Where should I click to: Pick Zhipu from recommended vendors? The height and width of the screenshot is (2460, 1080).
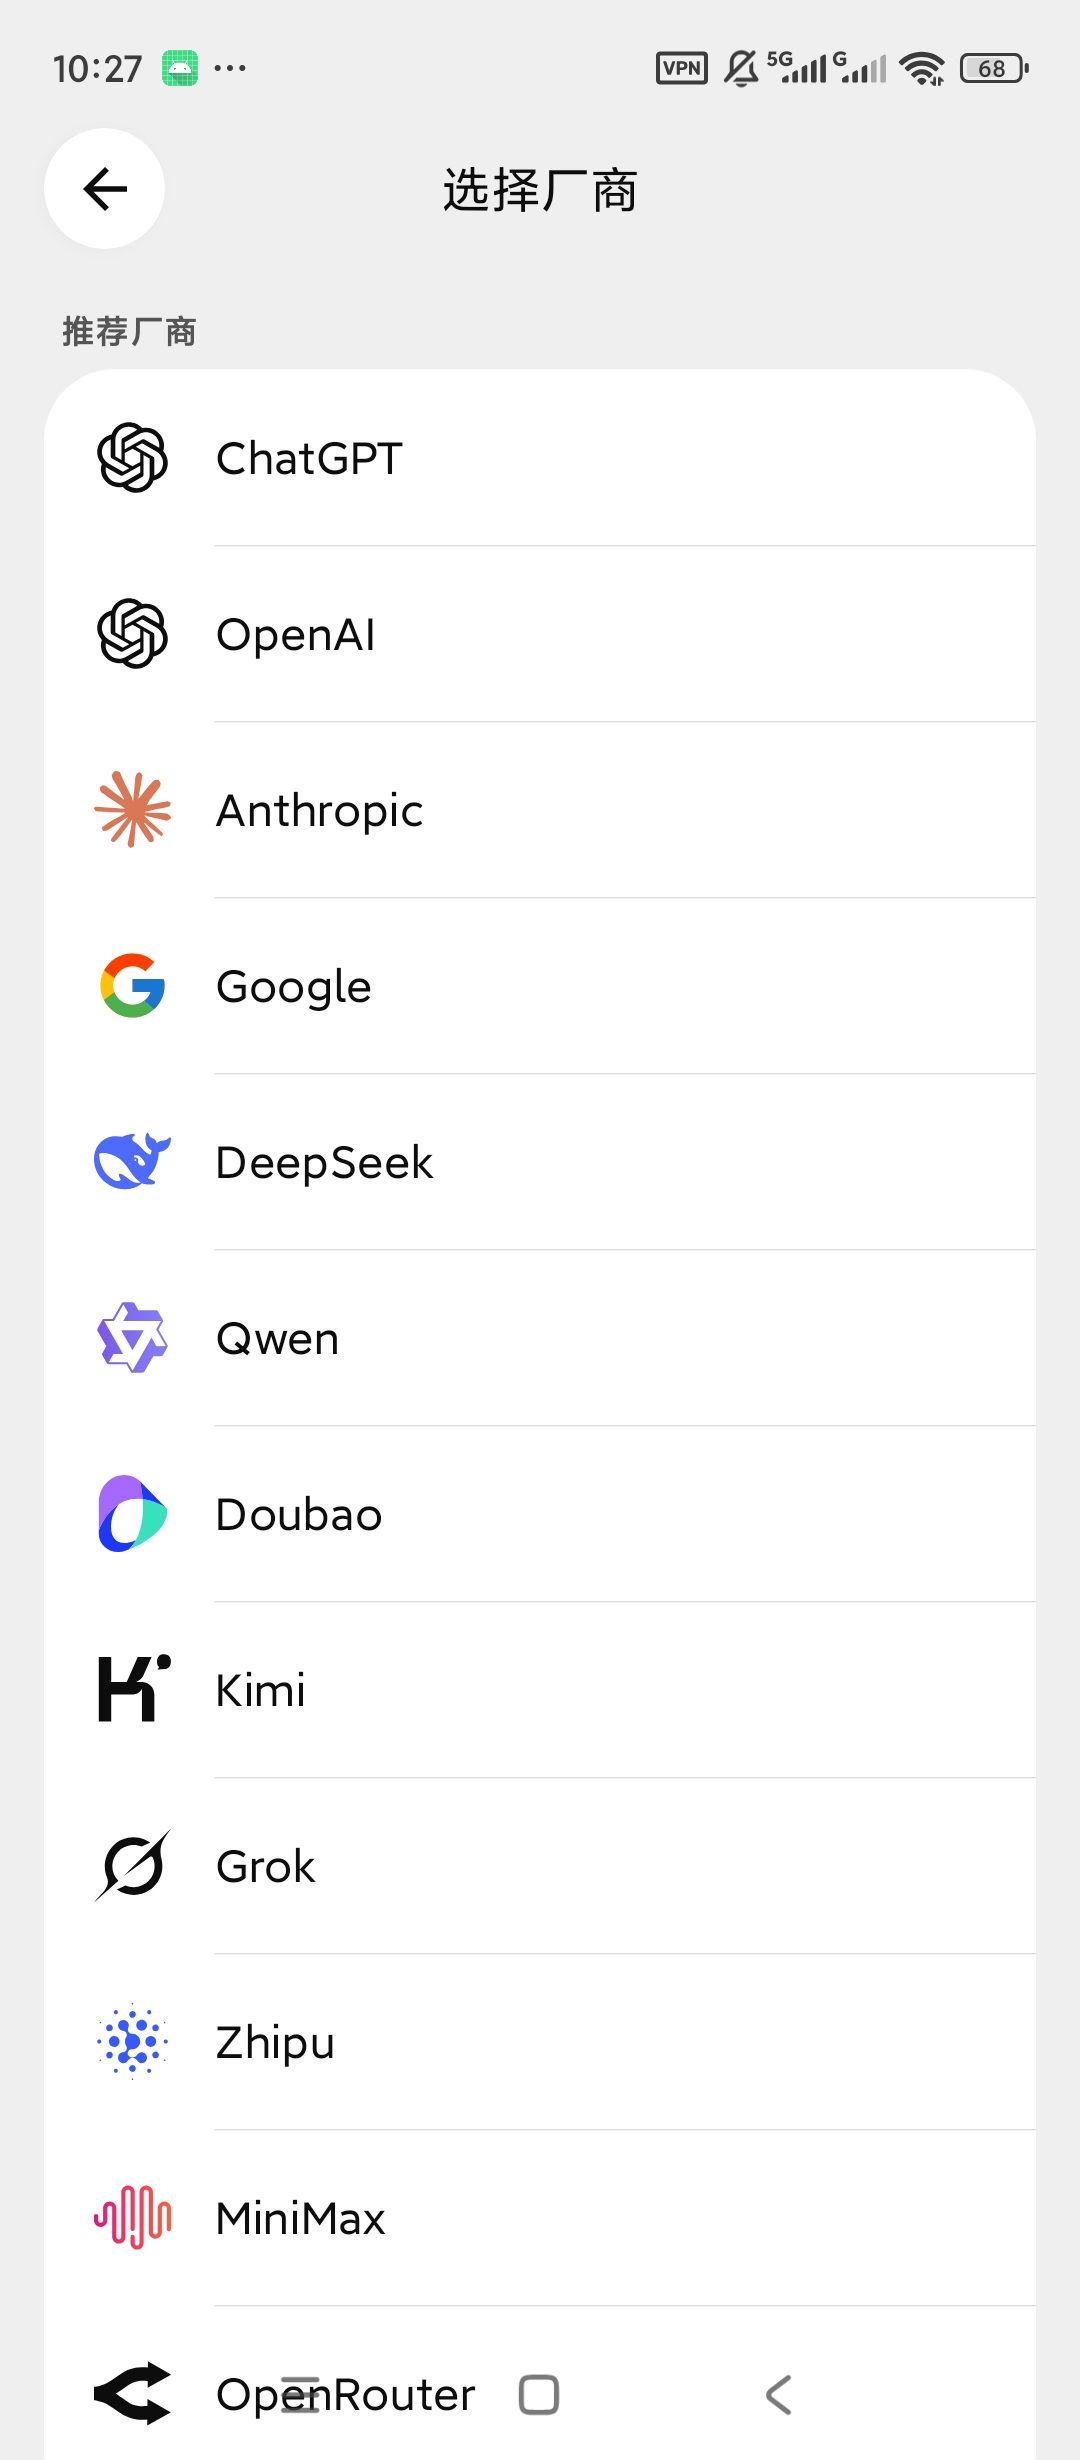point(540,2042)
